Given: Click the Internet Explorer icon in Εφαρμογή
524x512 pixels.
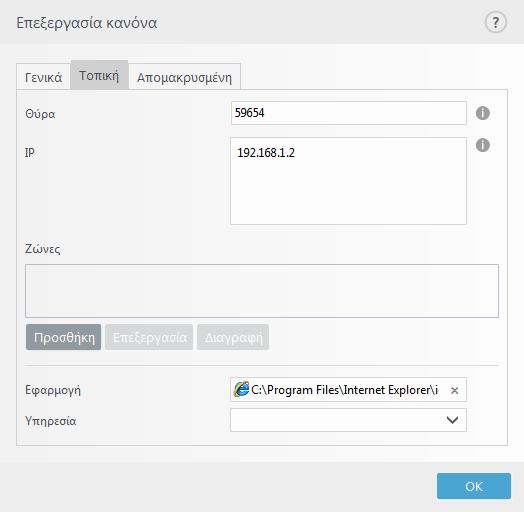Looking at the screenshot, I should 241,389.
